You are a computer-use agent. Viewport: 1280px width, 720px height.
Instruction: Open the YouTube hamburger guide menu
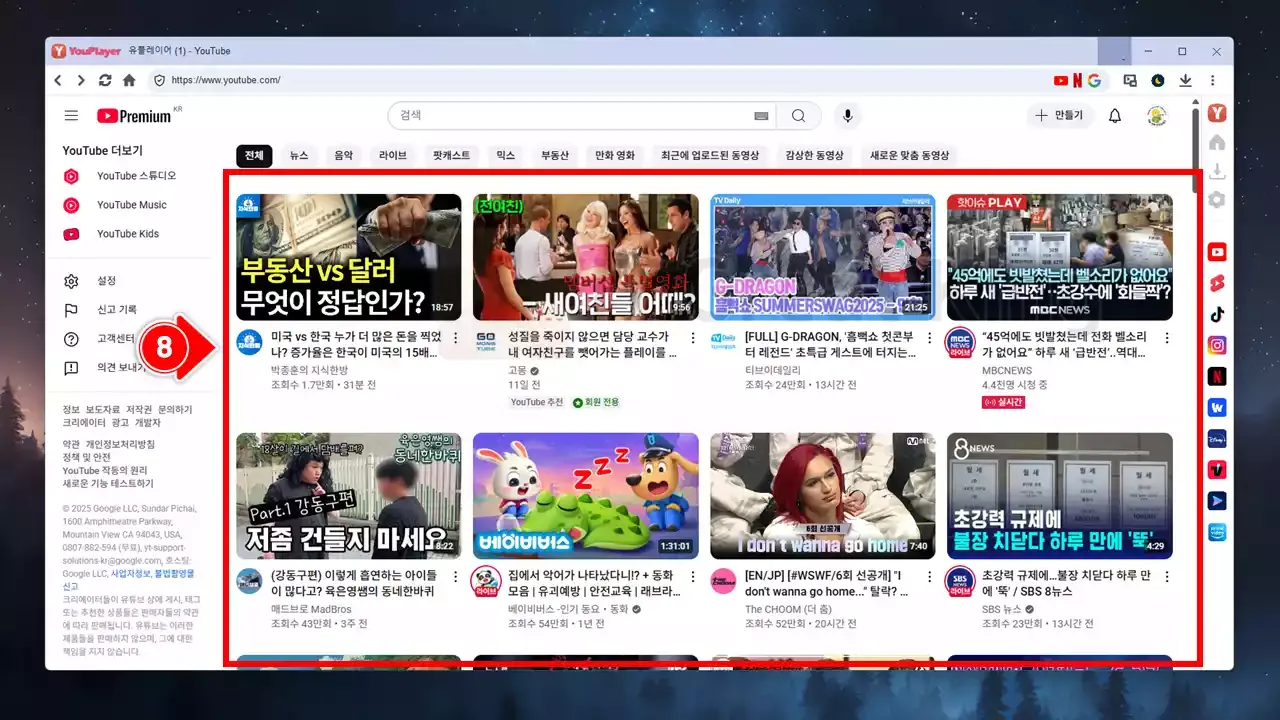[x=71, y=116]
